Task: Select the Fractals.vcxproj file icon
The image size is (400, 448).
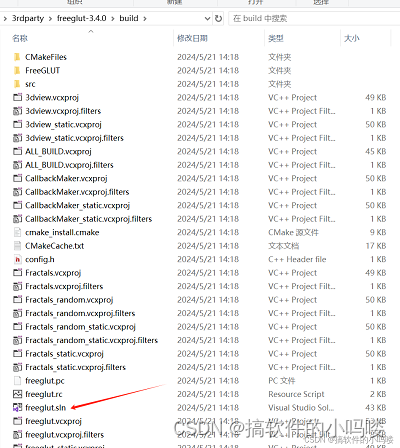Action: 17,273
